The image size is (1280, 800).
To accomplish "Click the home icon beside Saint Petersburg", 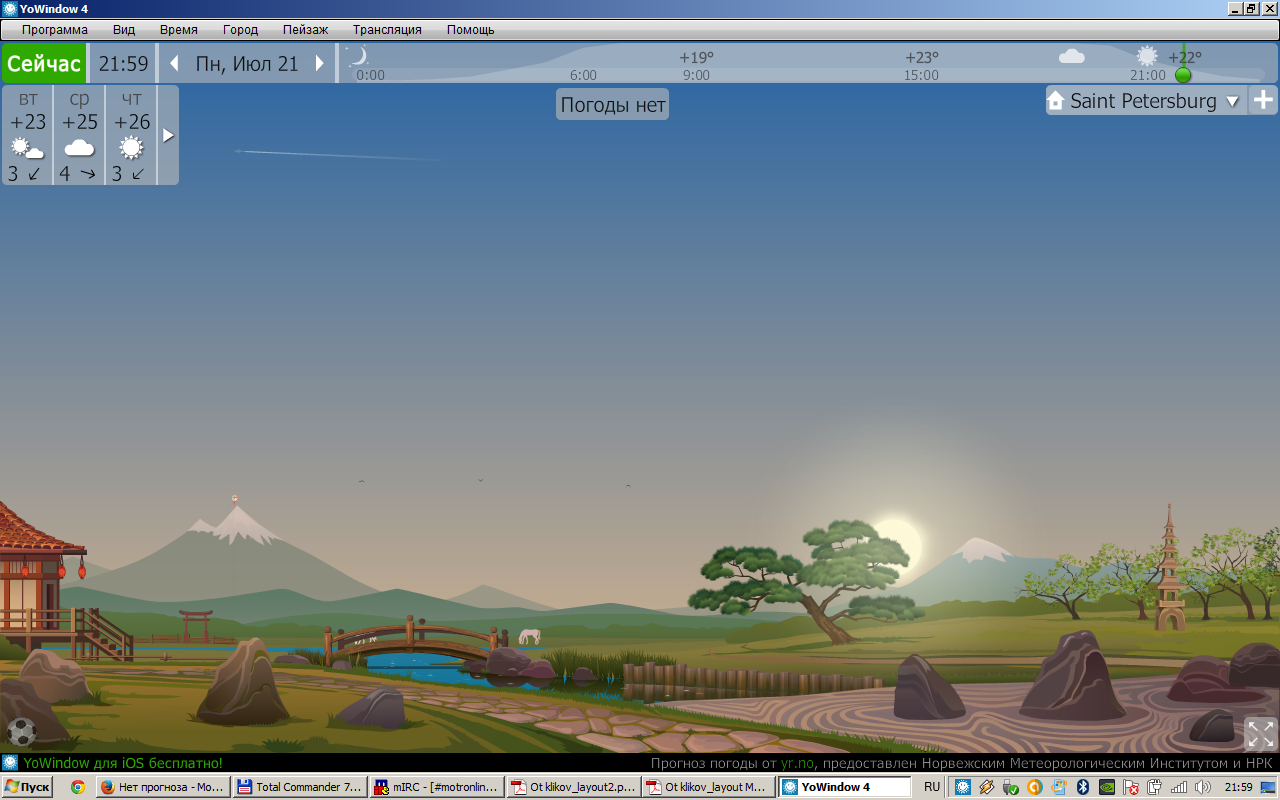I will point(1056,101).
